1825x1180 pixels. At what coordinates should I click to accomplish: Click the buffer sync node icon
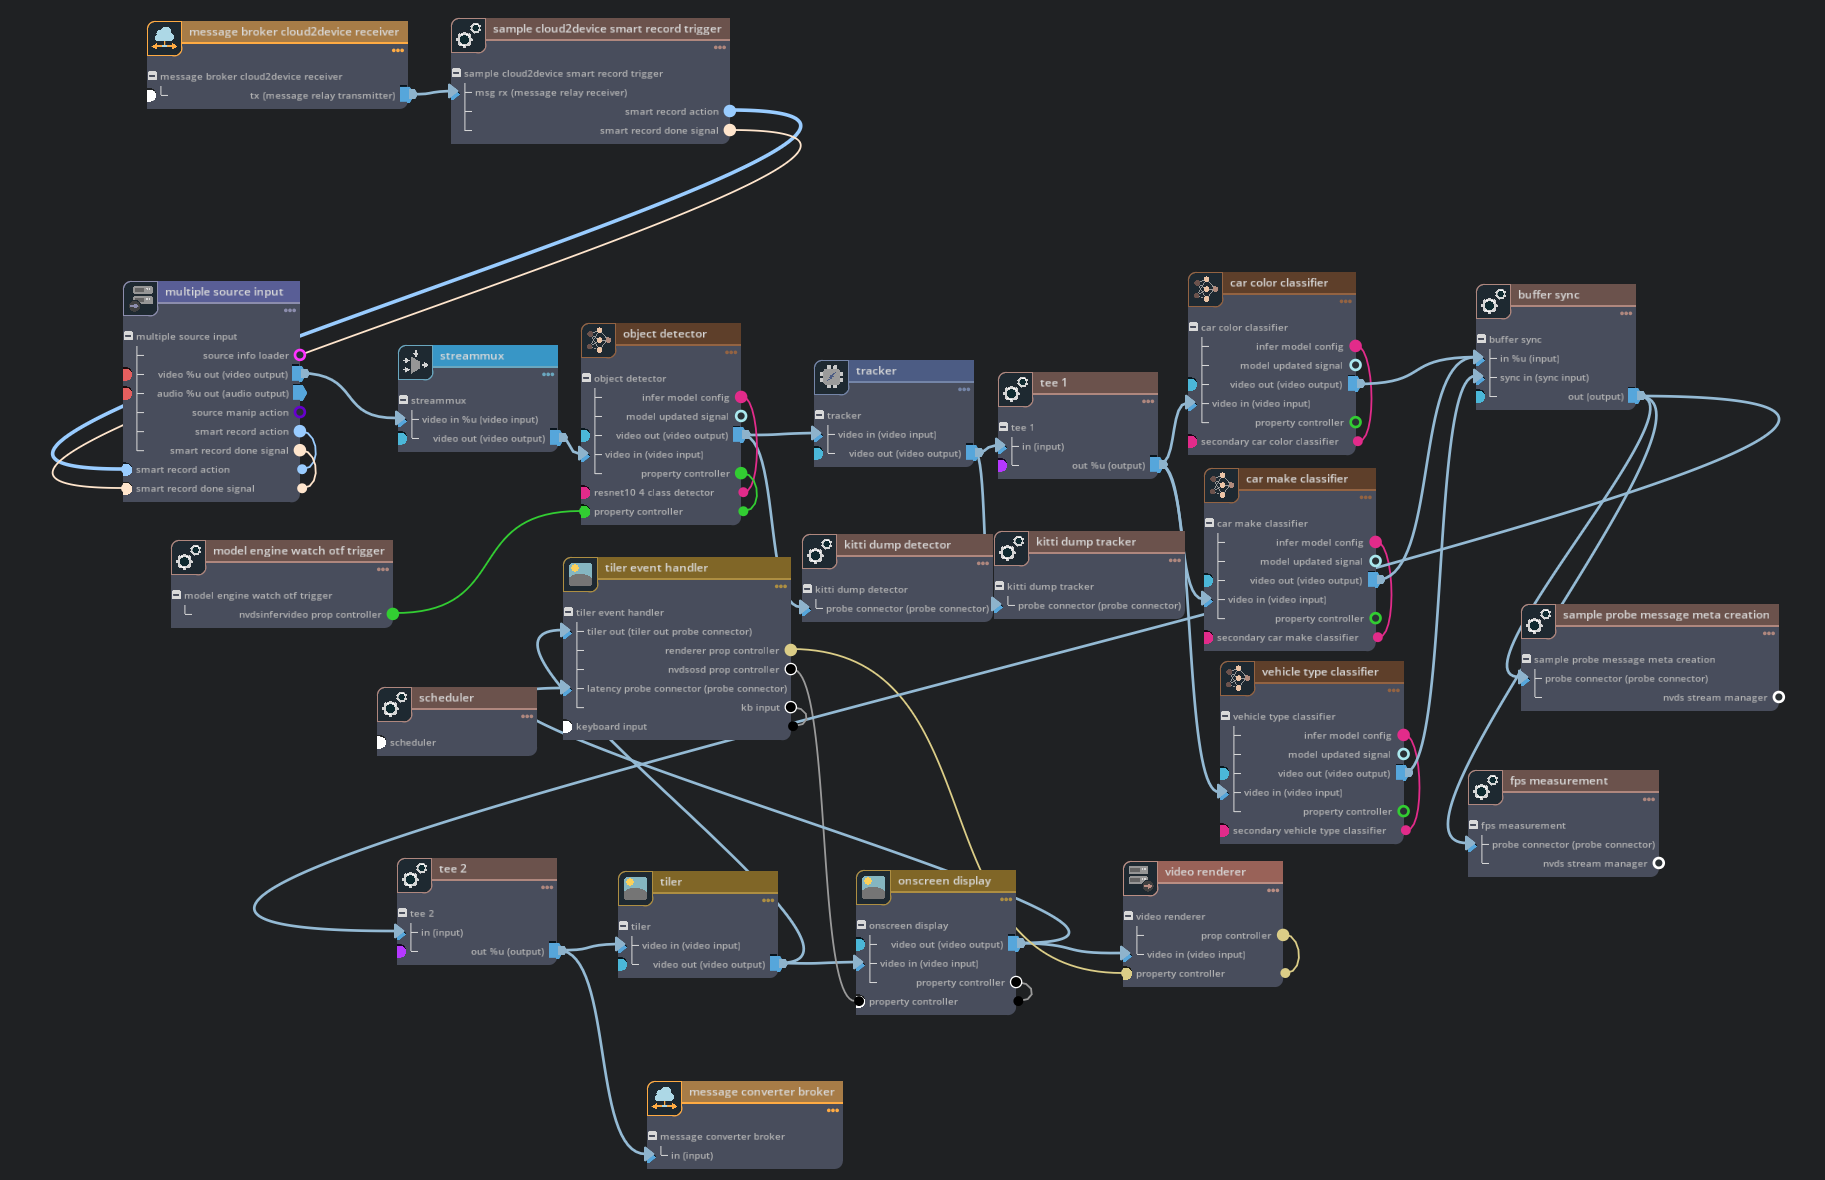pyautogui.click(x=1493, y=301)
